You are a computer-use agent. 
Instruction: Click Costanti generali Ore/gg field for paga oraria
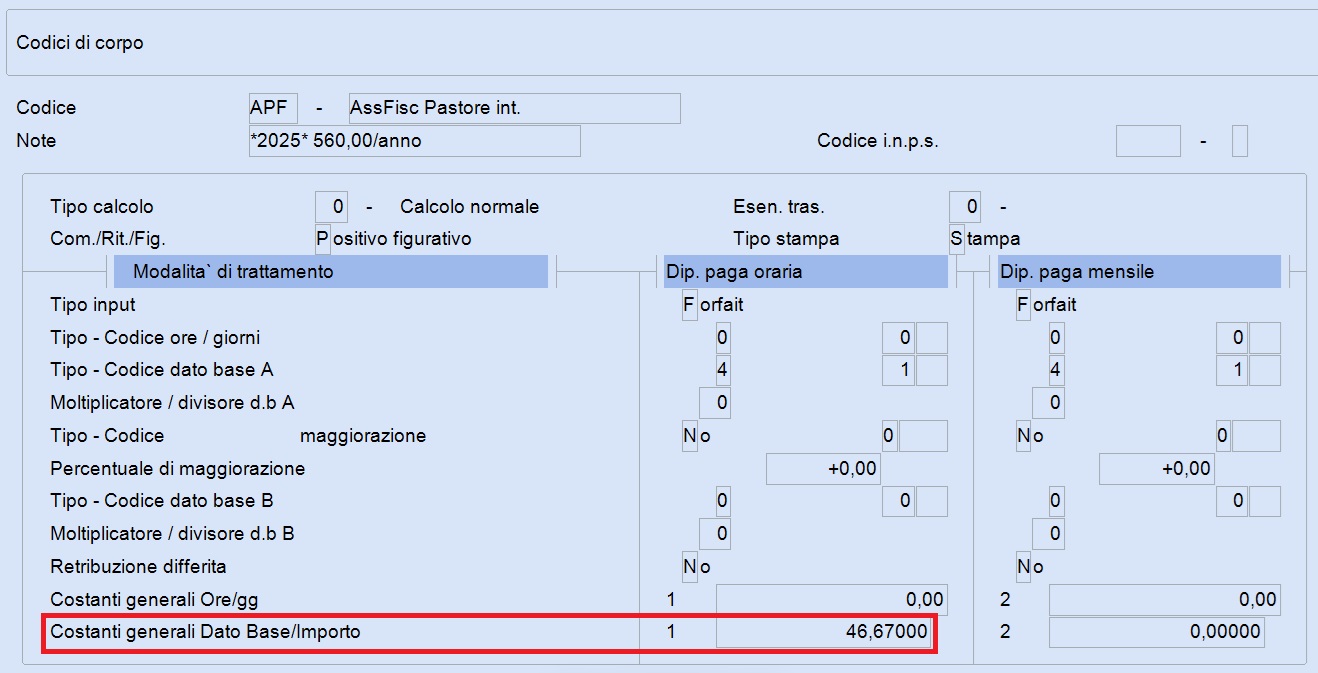click(x=831, y=600)
